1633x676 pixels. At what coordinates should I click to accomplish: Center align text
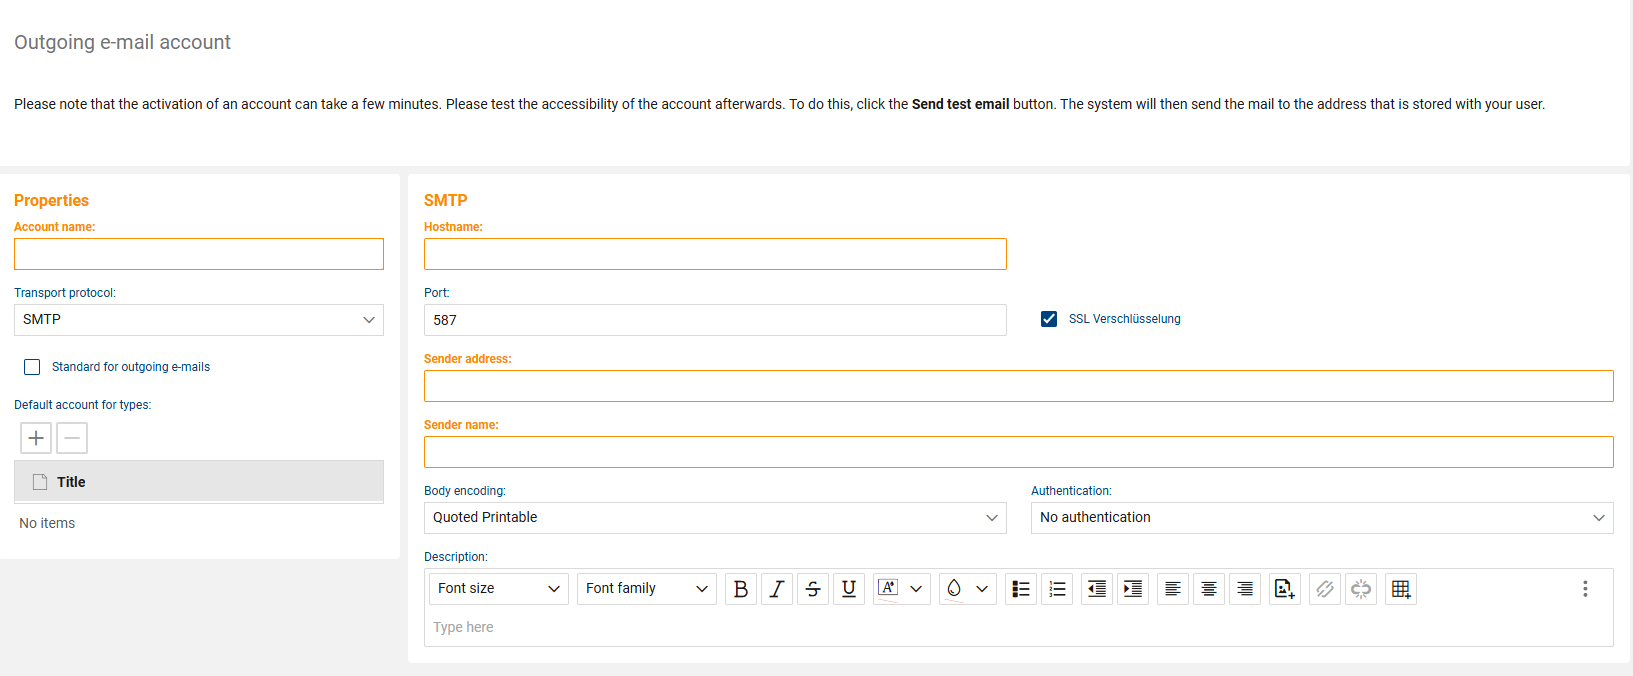pos(1209,589)
